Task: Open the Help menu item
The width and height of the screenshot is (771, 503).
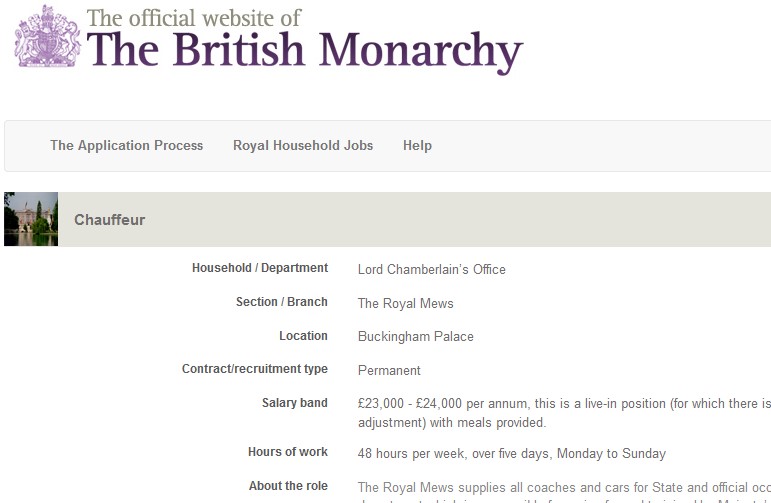Action: pyautogui.click(x=417, y=146)
